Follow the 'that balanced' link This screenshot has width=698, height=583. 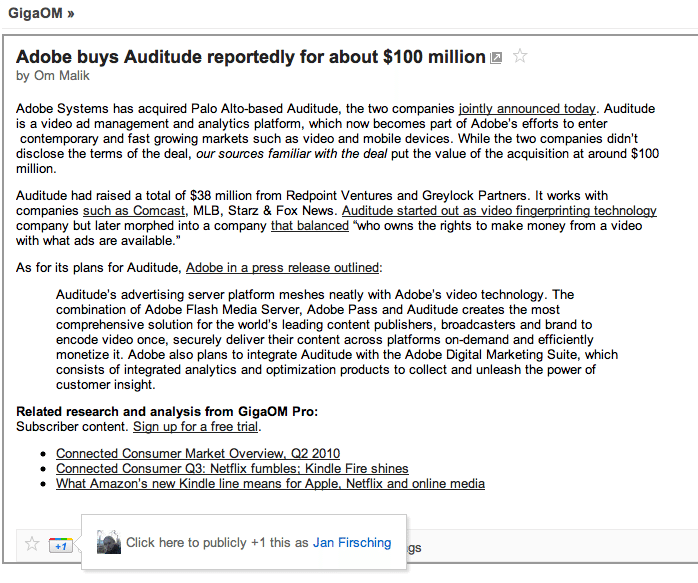310,226
